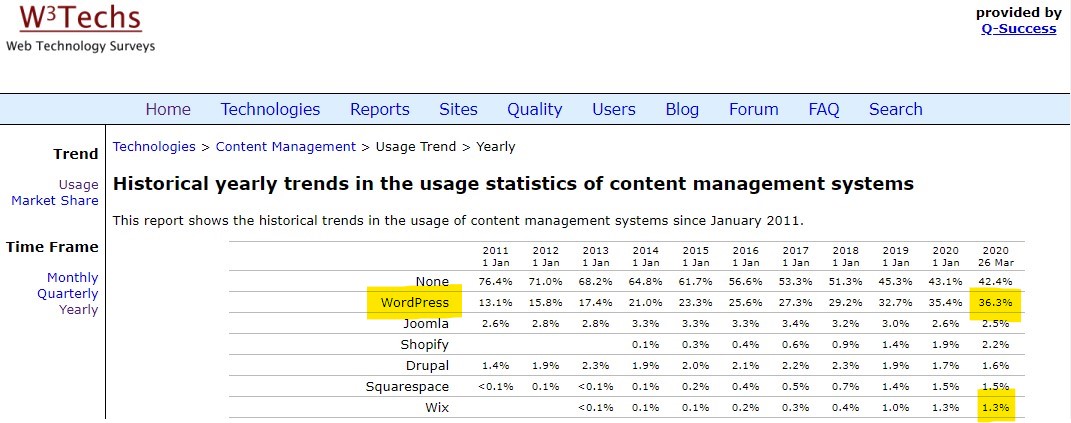Click None 42.4% value for 26 Mar 2020
Screen dimensions: 1071x423
994,282
